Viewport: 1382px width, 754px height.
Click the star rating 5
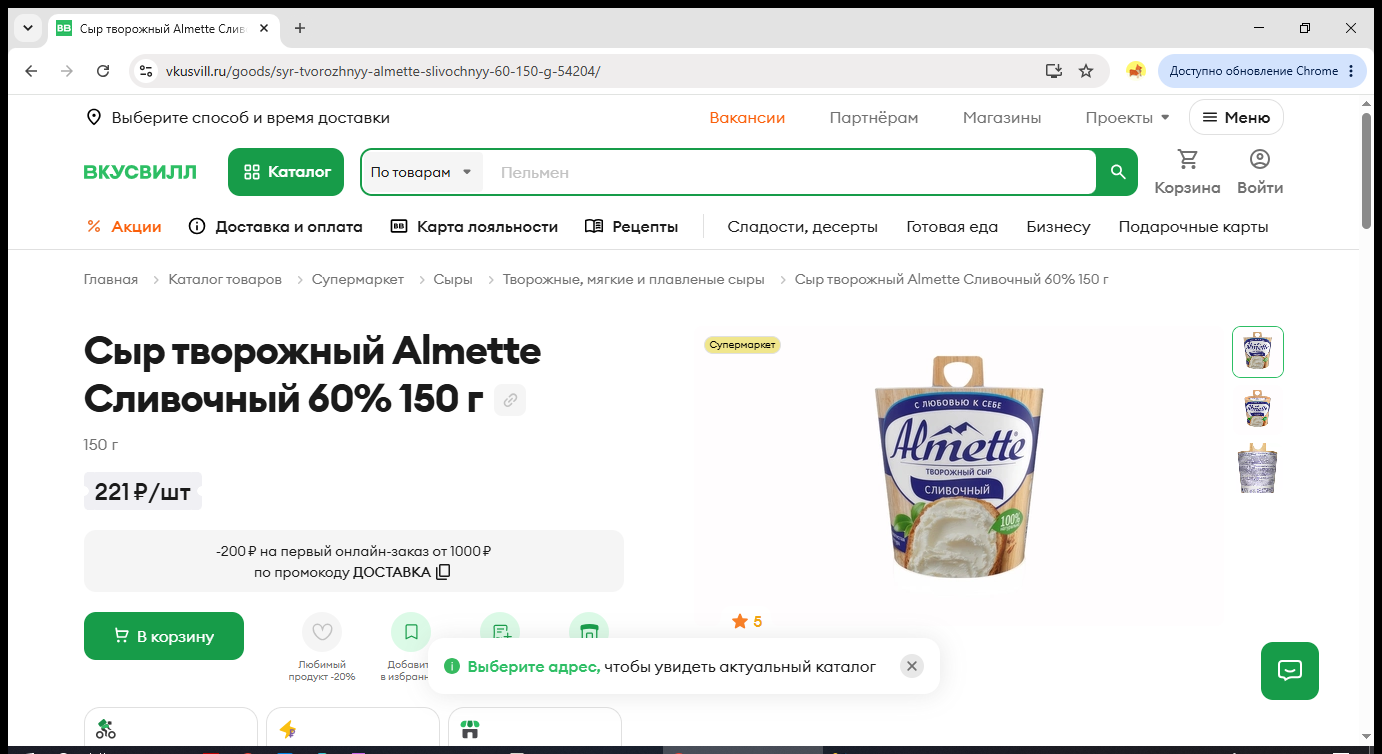tap(747, 622)
